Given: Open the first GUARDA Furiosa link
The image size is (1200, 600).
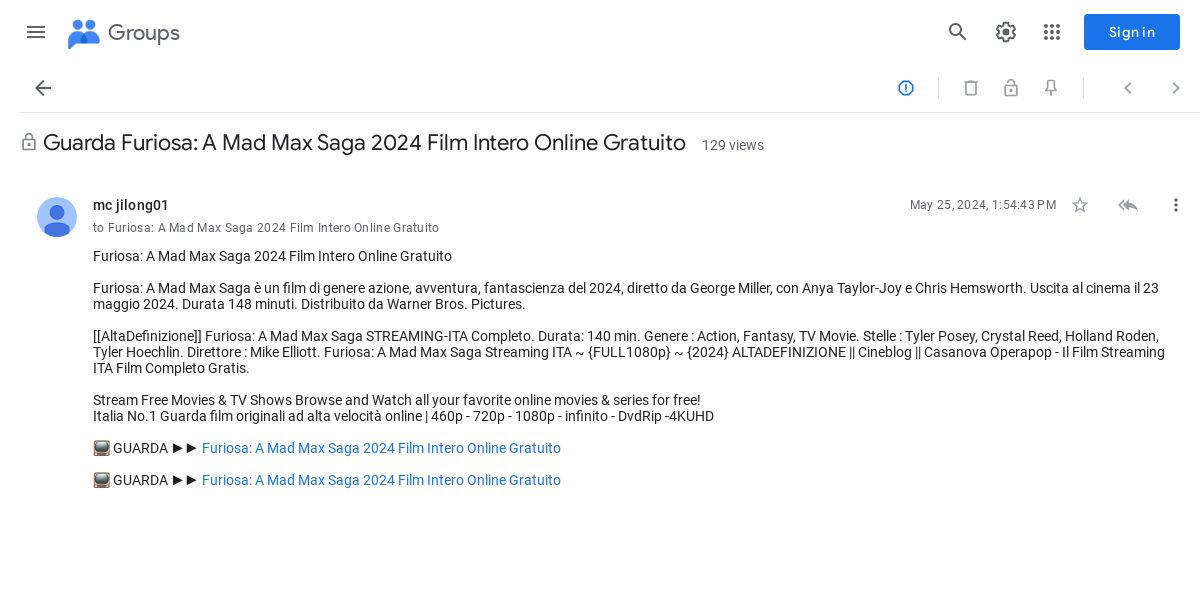Looking at the screenshot, I should (381, 448).
